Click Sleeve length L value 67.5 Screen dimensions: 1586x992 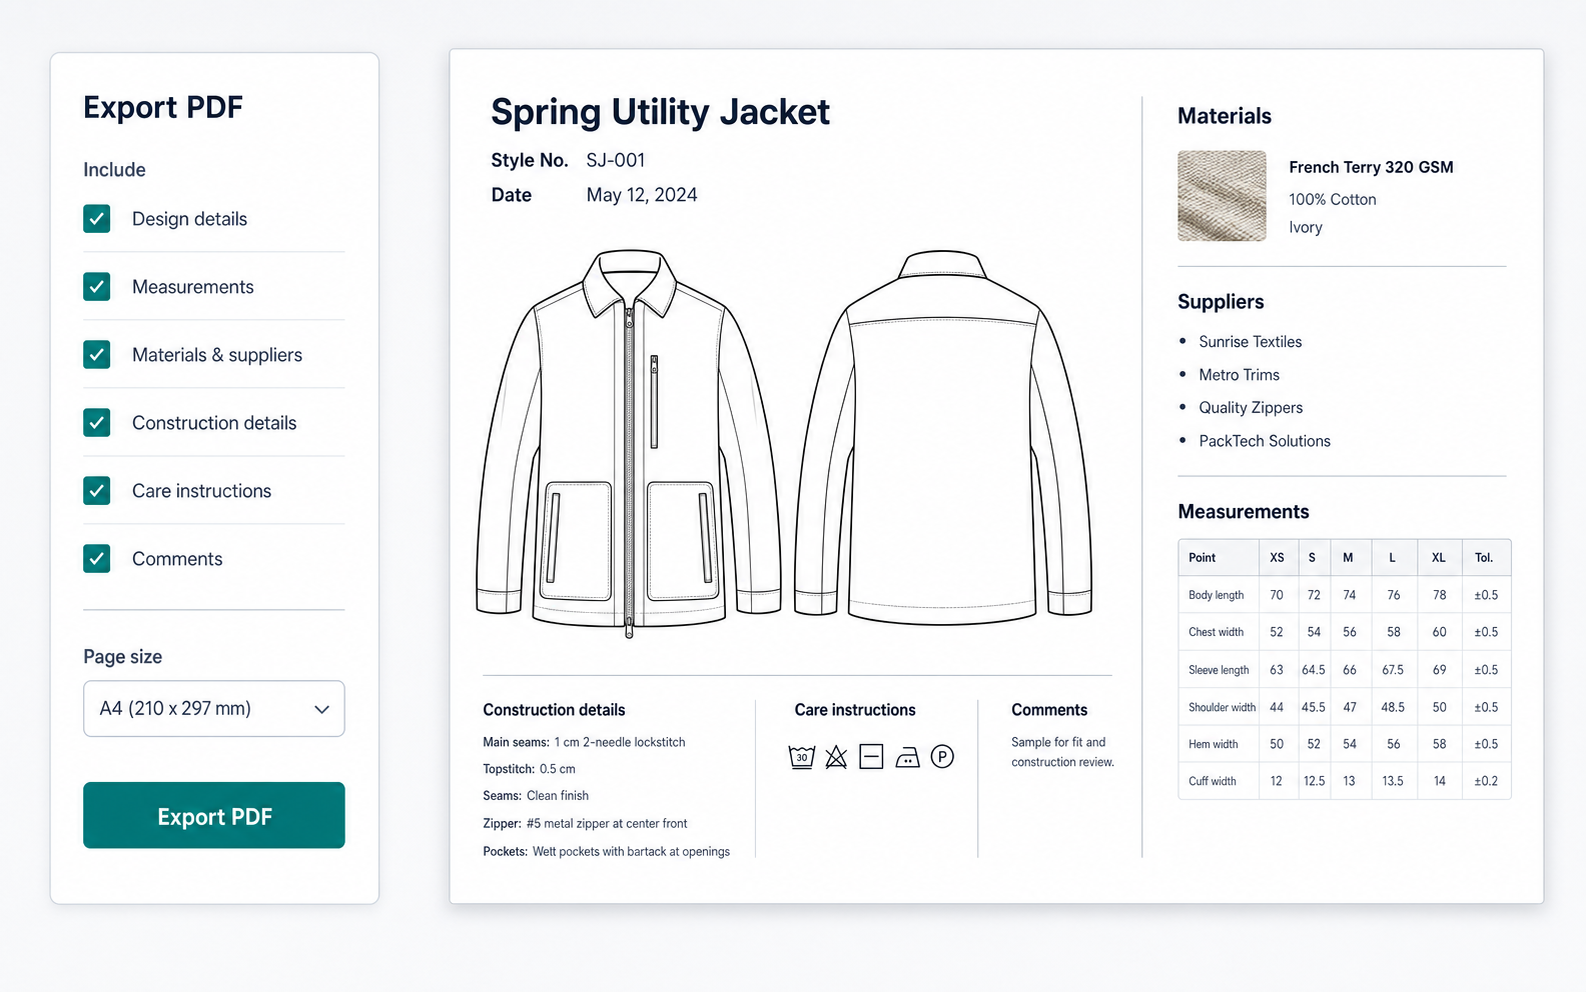pyautogui.click(x=1393, y=670)
